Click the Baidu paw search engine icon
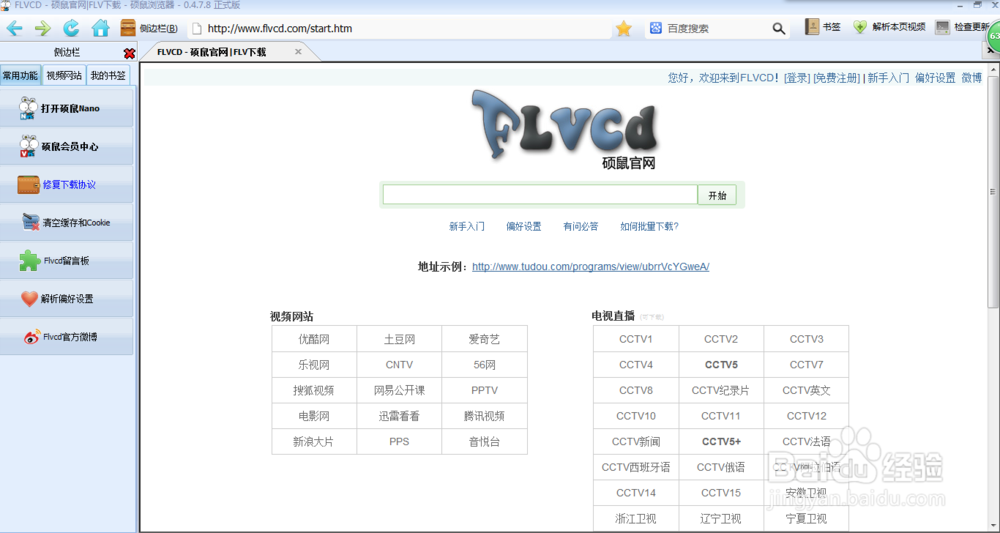This screenshot has height=533, width=1000. pos(656,28)
